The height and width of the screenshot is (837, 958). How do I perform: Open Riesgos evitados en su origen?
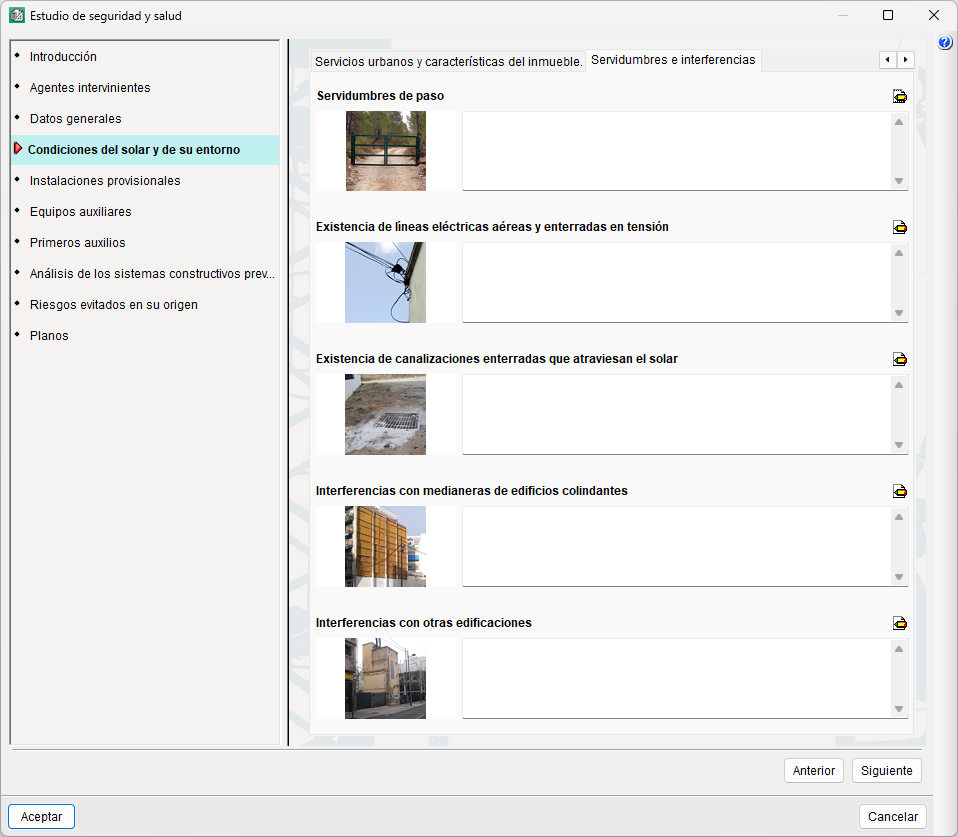click(x=114, y=305)
